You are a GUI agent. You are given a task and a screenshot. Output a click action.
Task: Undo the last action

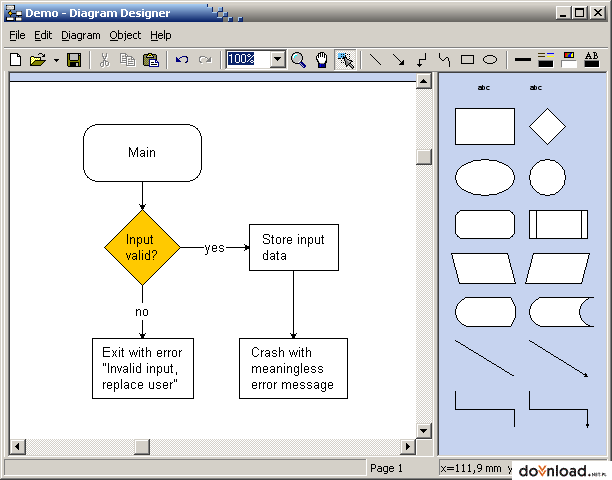(182, 60)
